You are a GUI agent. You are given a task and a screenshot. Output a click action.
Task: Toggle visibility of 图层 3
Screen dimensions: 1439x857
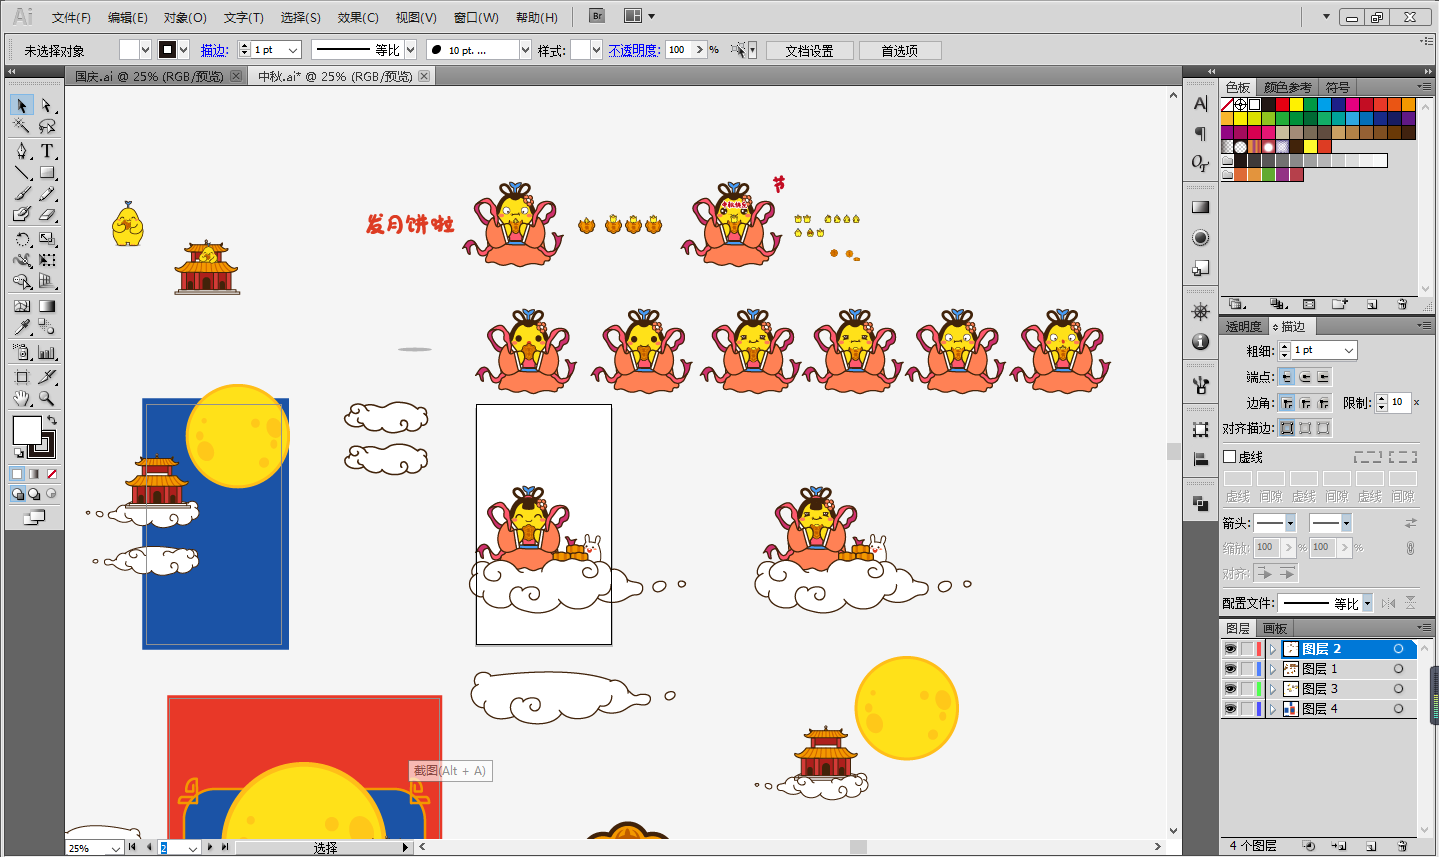(x=1230, y=689)
